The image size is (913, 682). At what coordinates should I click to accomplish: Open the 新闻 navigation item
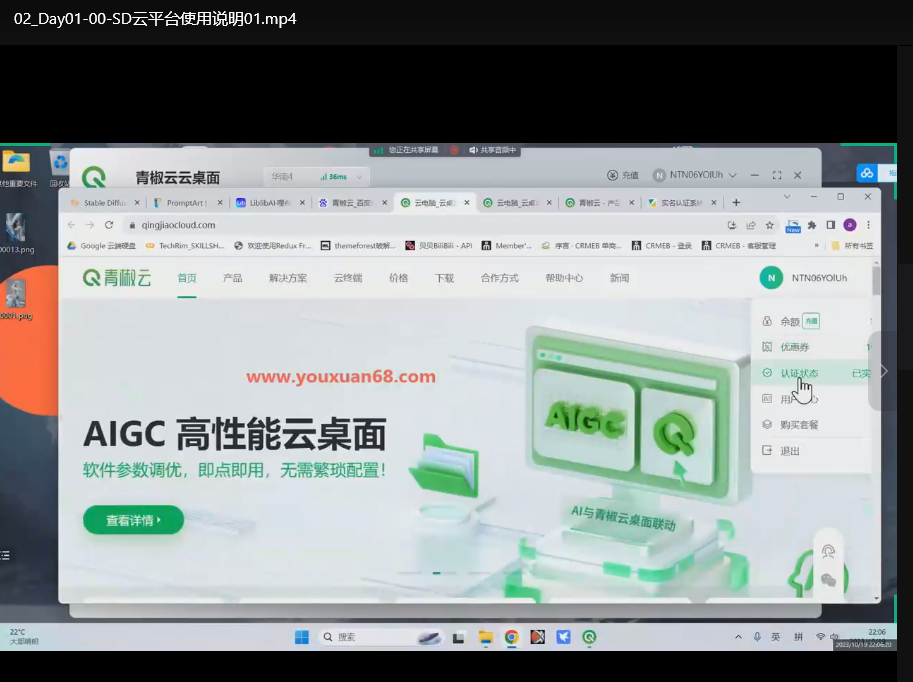[x=619, y=278]
